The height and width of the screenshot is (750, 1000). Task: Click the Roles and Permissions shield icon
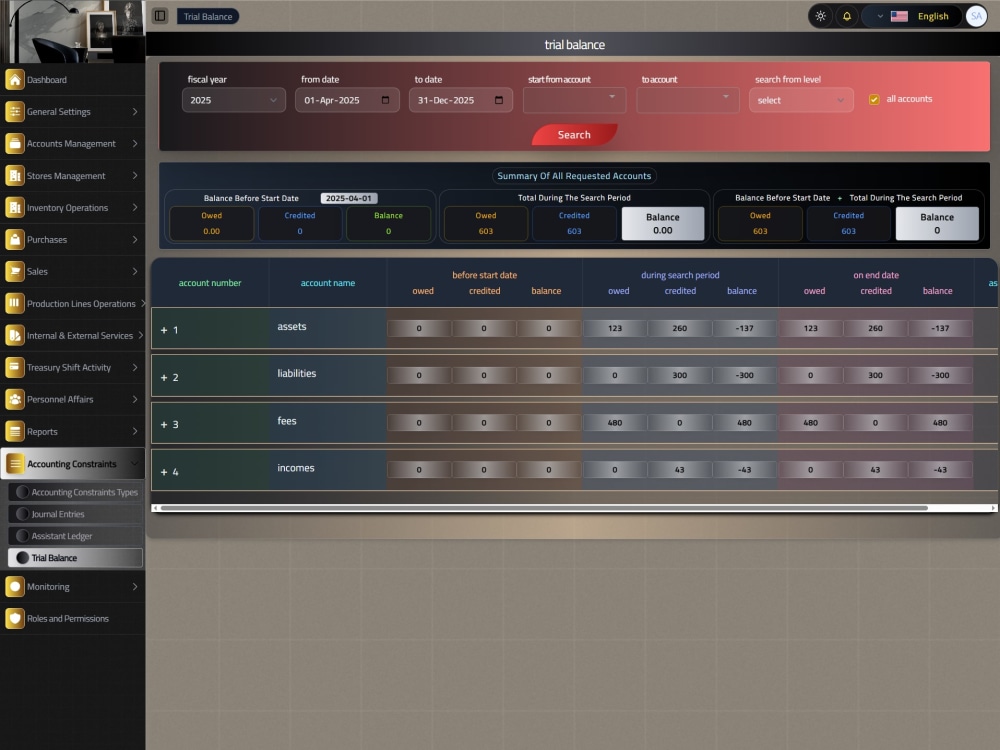click(15, 618)
